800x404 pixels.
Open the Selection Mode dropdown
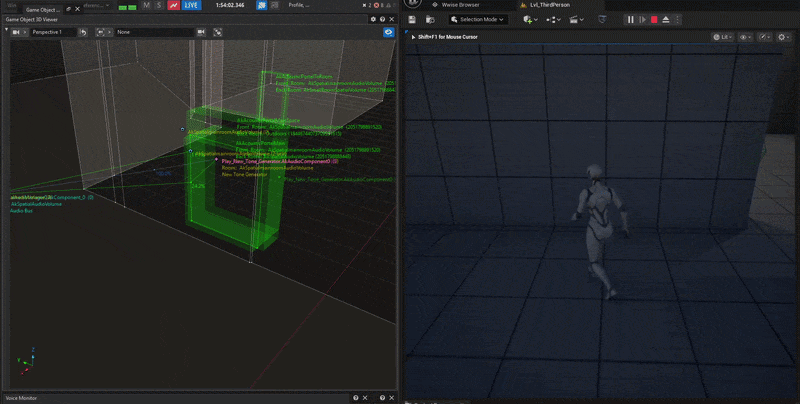(x=478, y=19)
